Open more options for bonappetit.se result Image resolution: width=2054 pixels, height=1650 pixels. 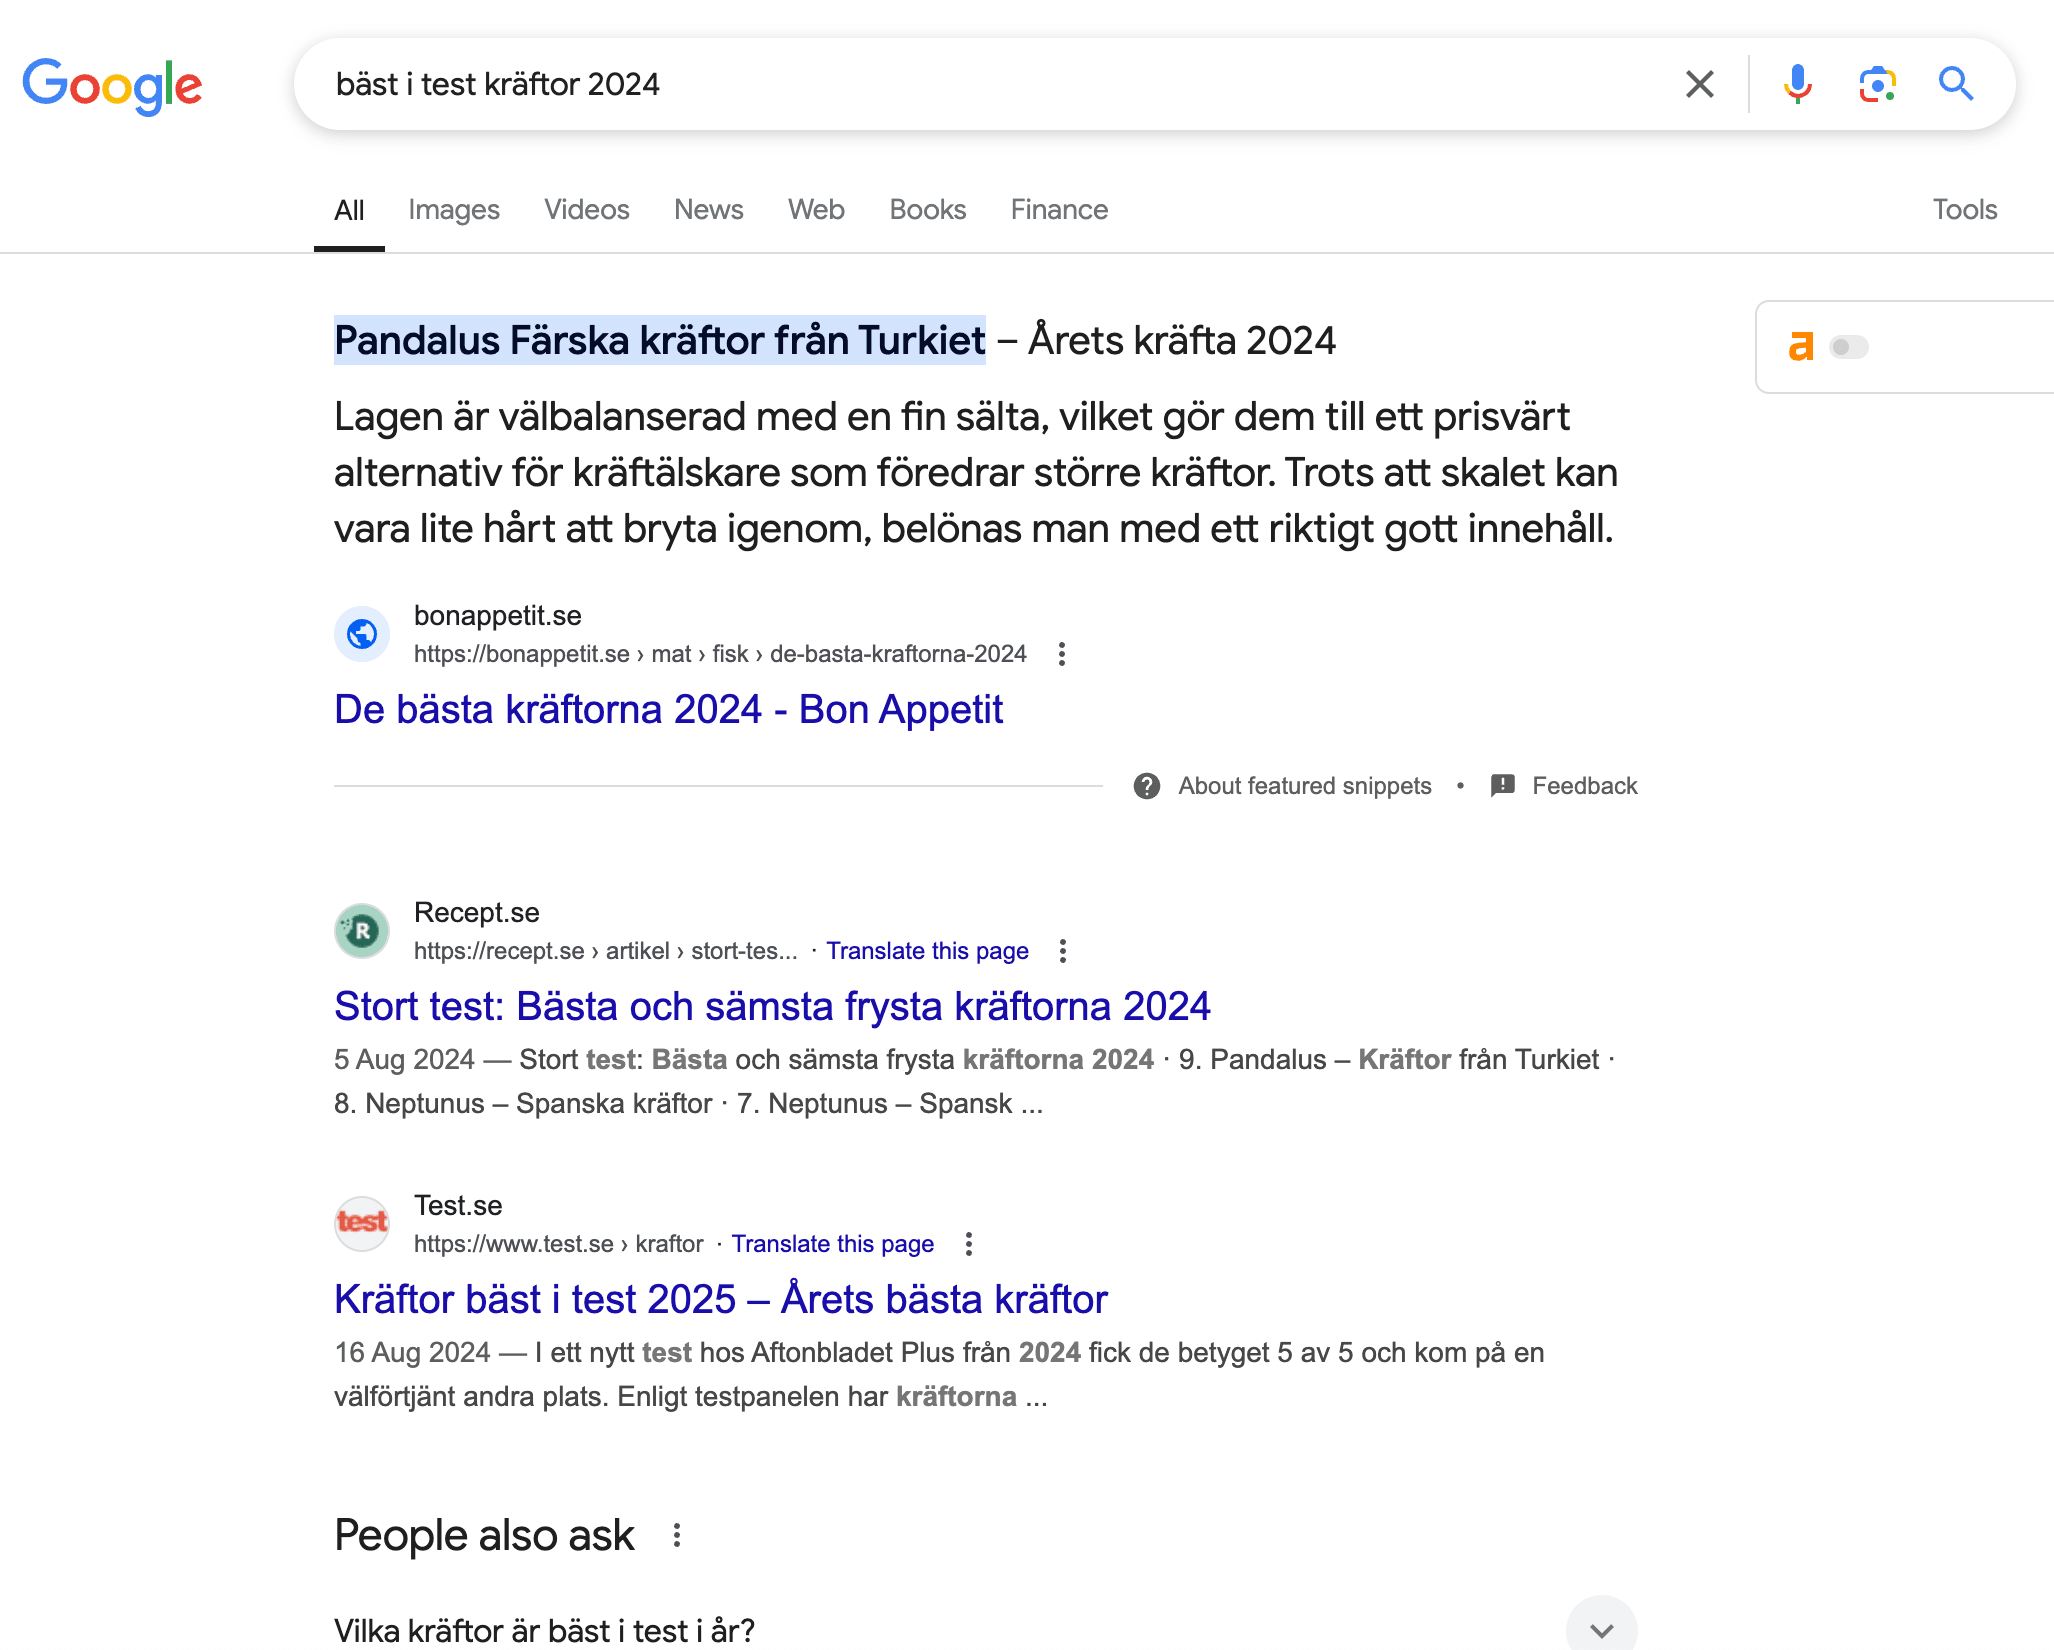1062,654
